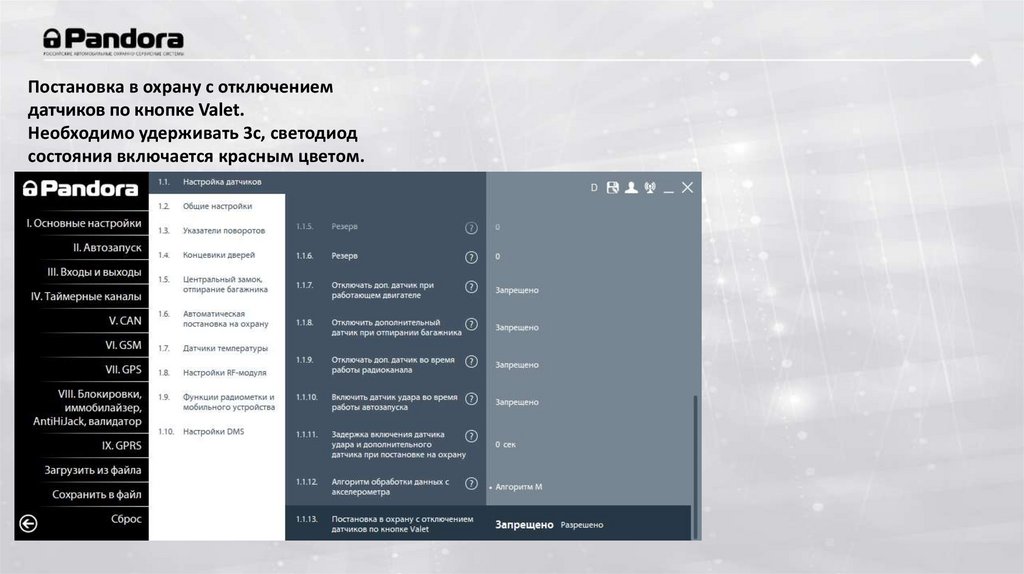The image size is (1024, 574).
Task: Select 'Разрешено' option for setting 1.1.13
Action: [581, 524]
